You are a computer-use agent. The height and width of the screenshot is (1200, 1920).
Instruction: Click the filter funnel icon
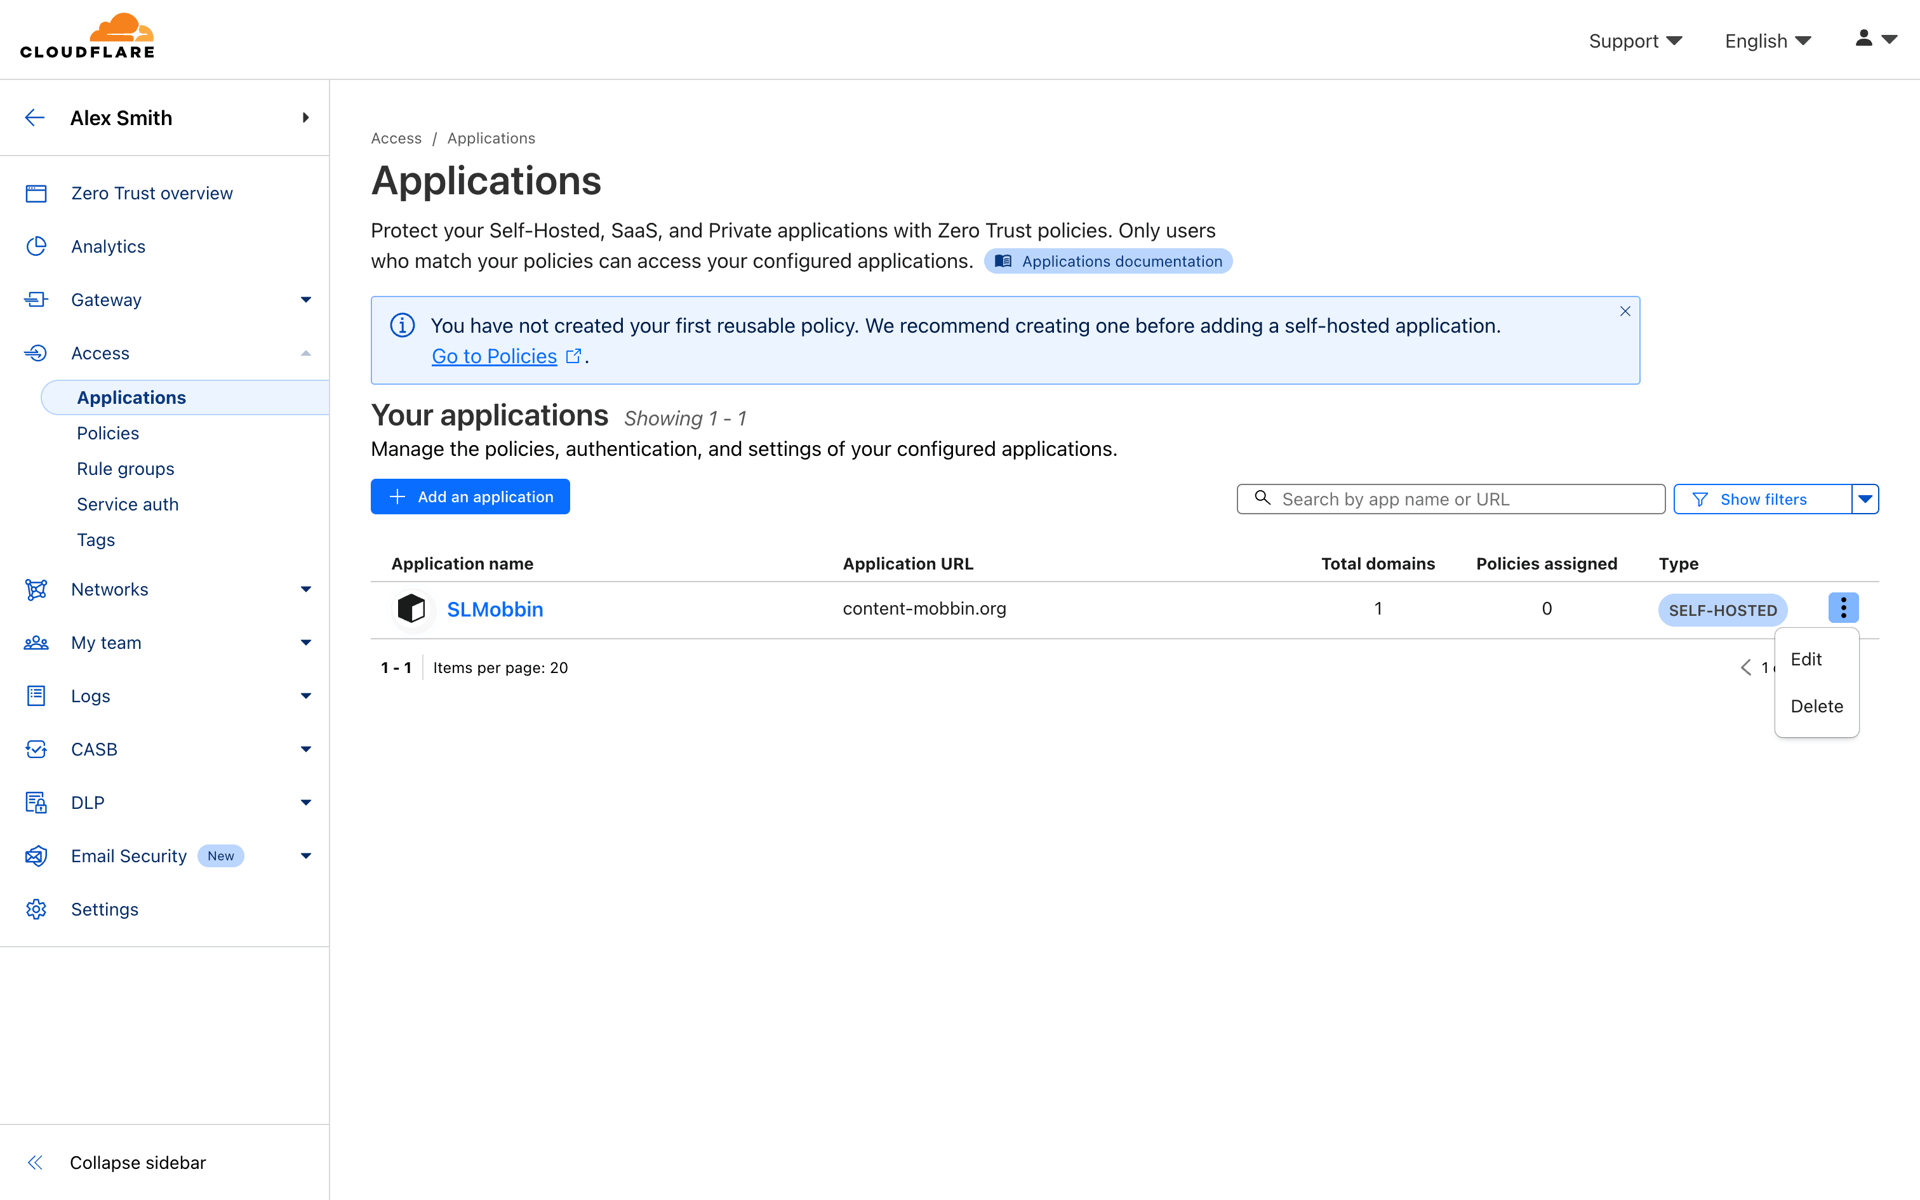tap(1700, 499)
